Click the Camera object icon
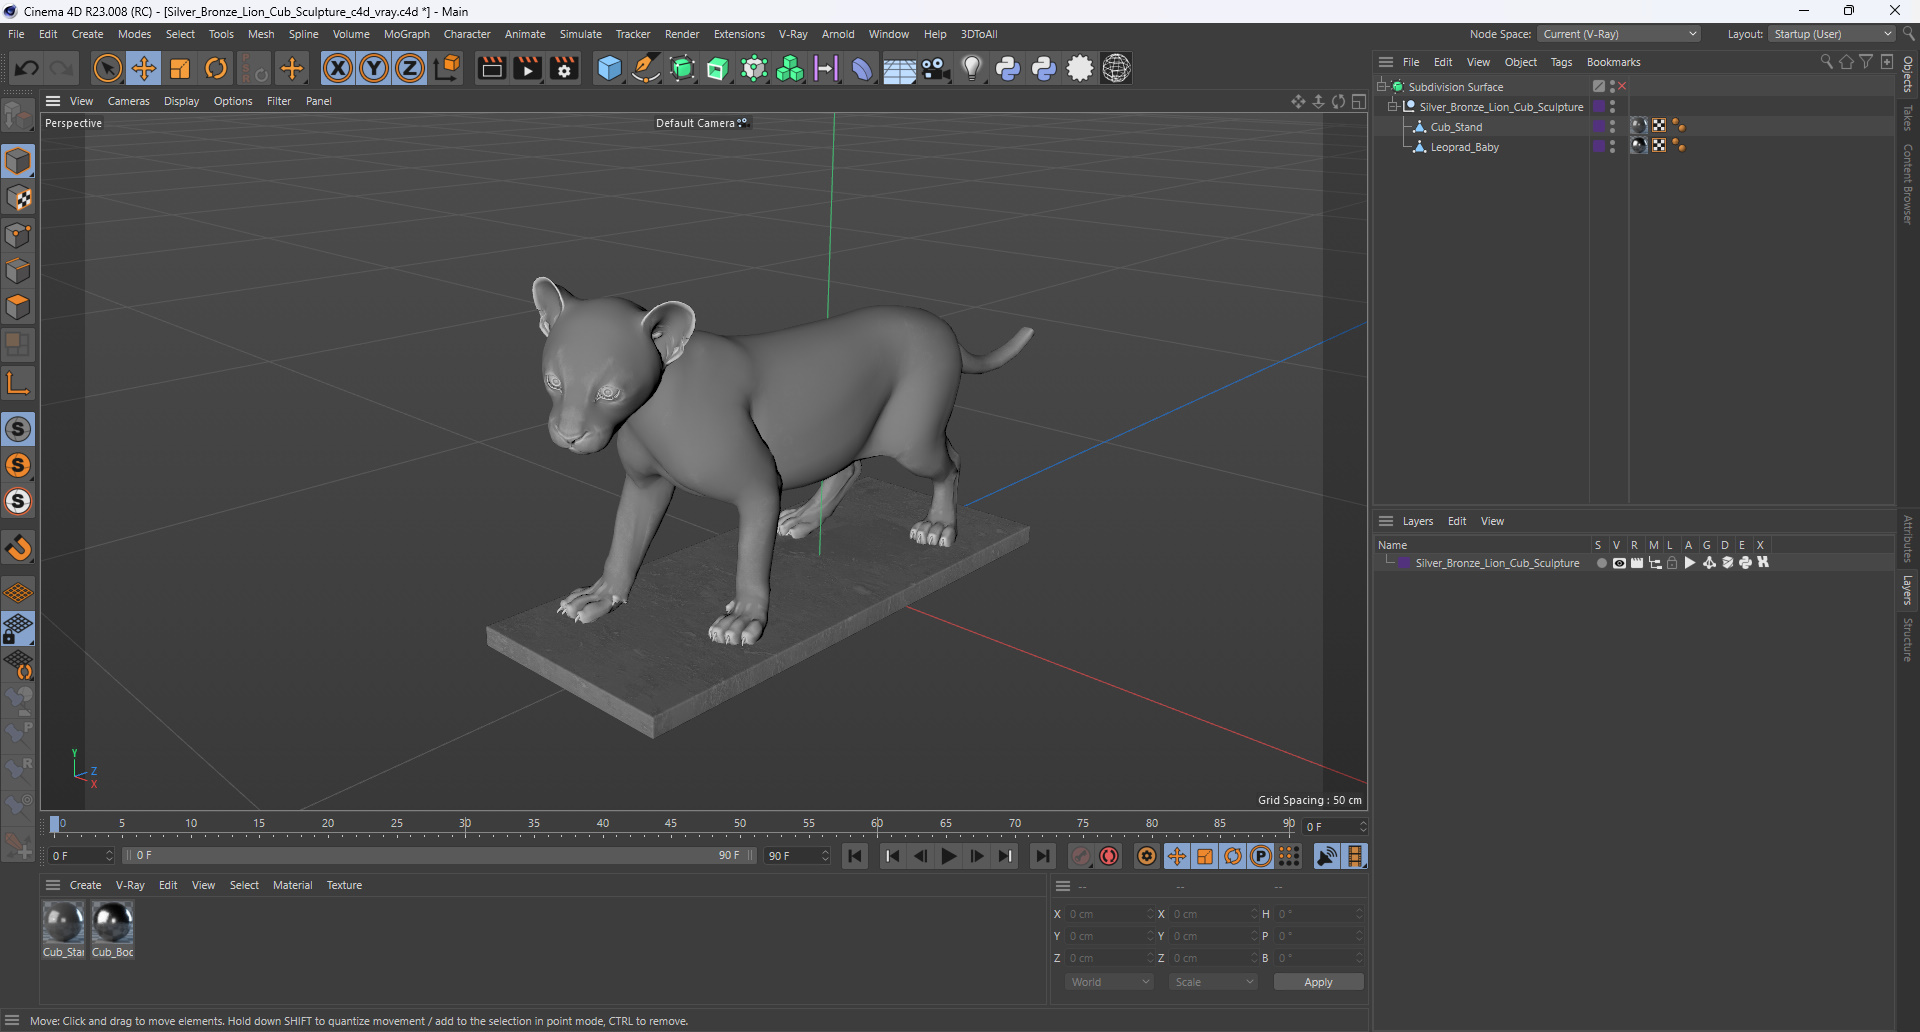This screenshot has width=1920, height=1032. [x=935, y=68]
